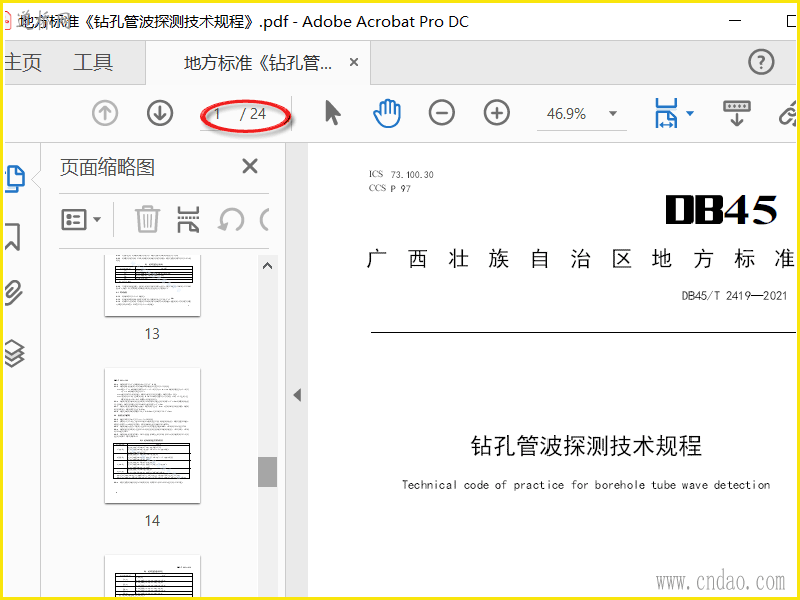Click the large DB45 logo text
Screen dimensions: 800x600
(x=721, y=210)
